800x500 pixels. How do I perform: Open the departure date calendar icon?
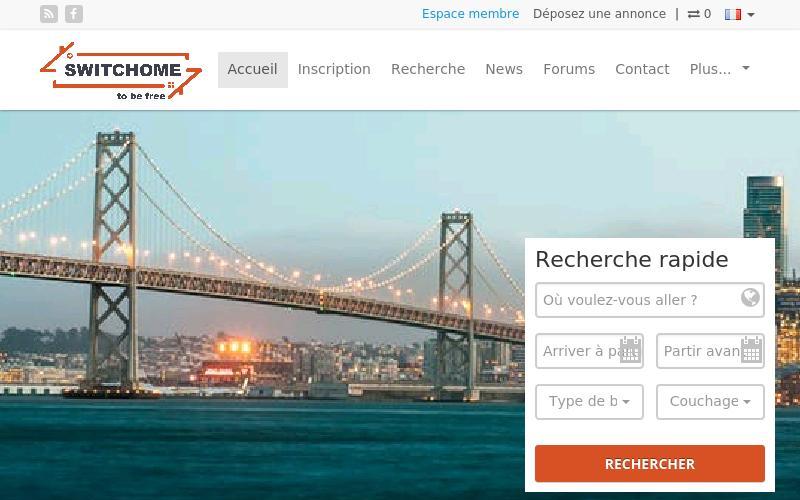click(751, 350)
